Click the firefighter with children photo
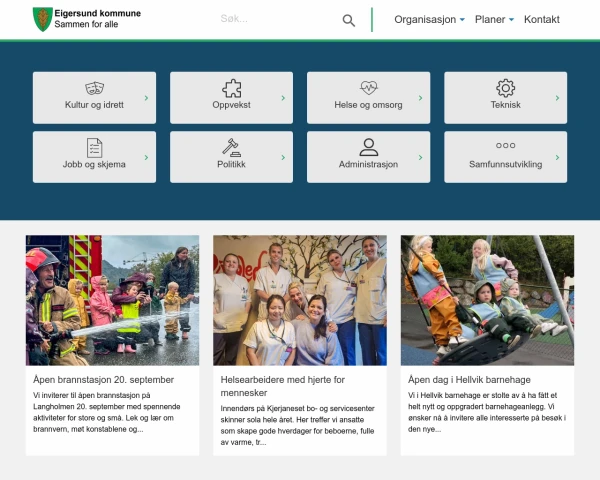Viewport: 600px width, 480px height. (x=112, y=300)
